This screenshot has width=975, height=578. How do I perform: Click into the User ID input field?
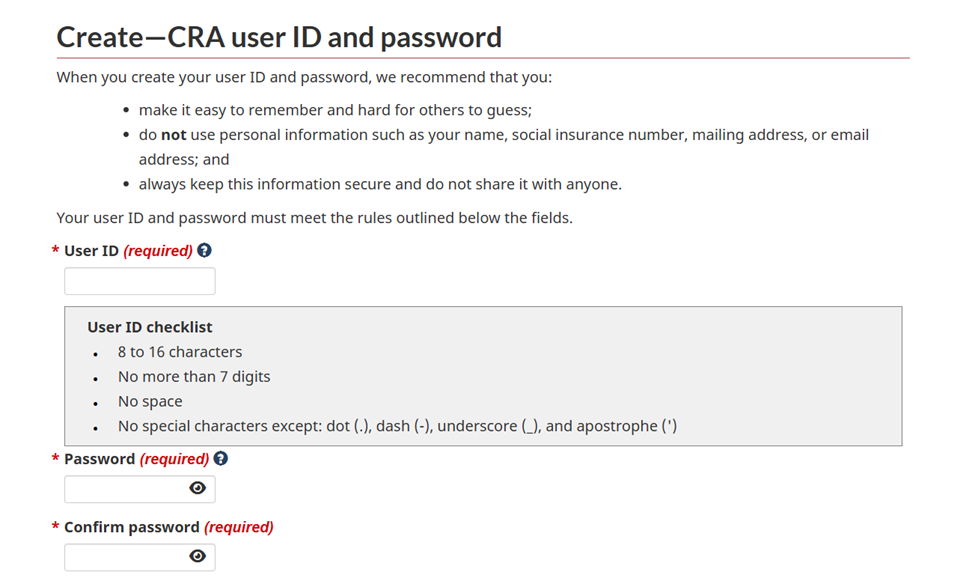(x=139, y=281)
